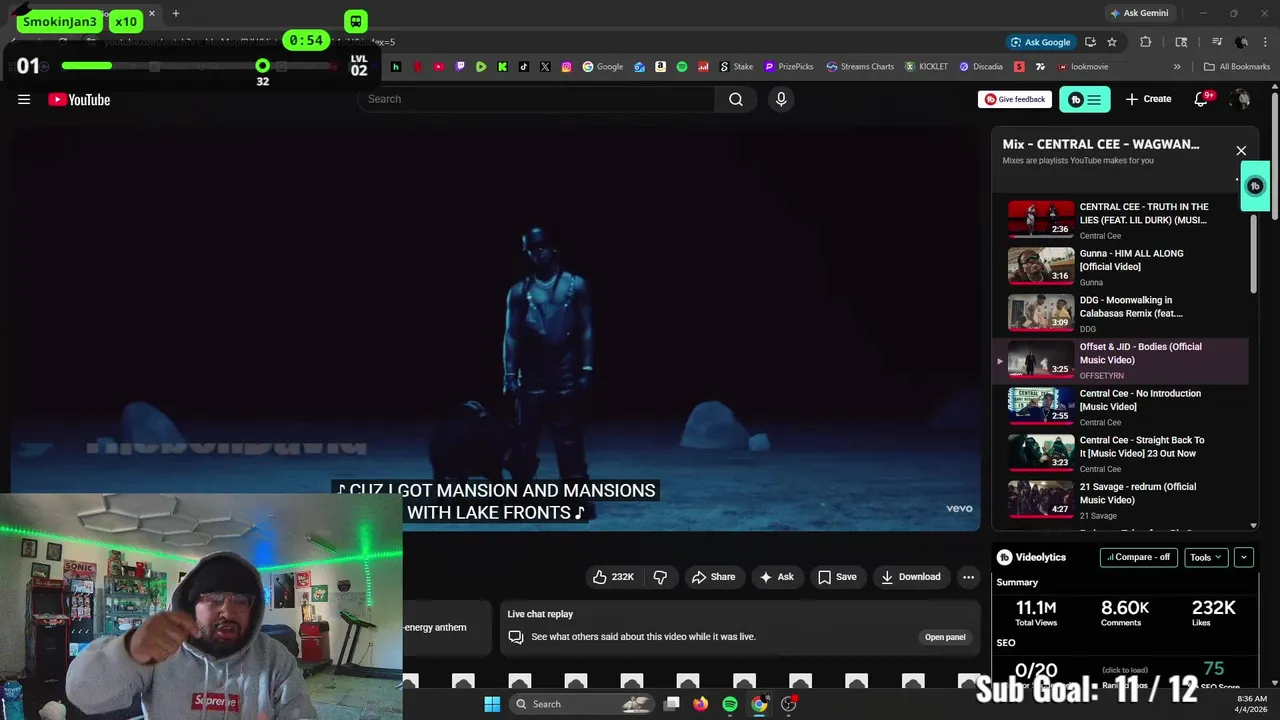Switch to Chrome in the taskbar

tap(759, 704)
